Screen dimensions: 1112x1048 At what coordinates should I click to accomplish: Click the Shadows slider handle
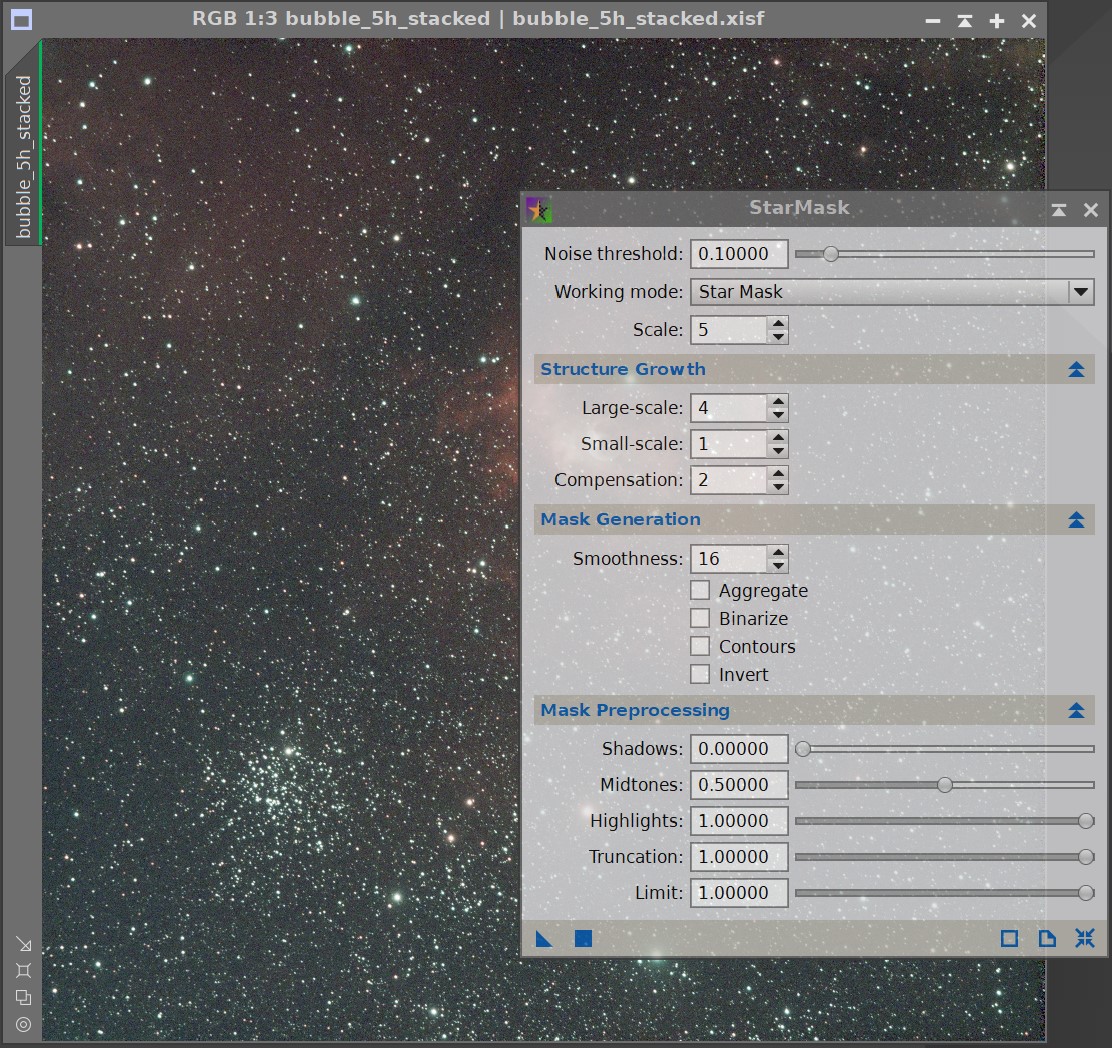pos(803,749)
